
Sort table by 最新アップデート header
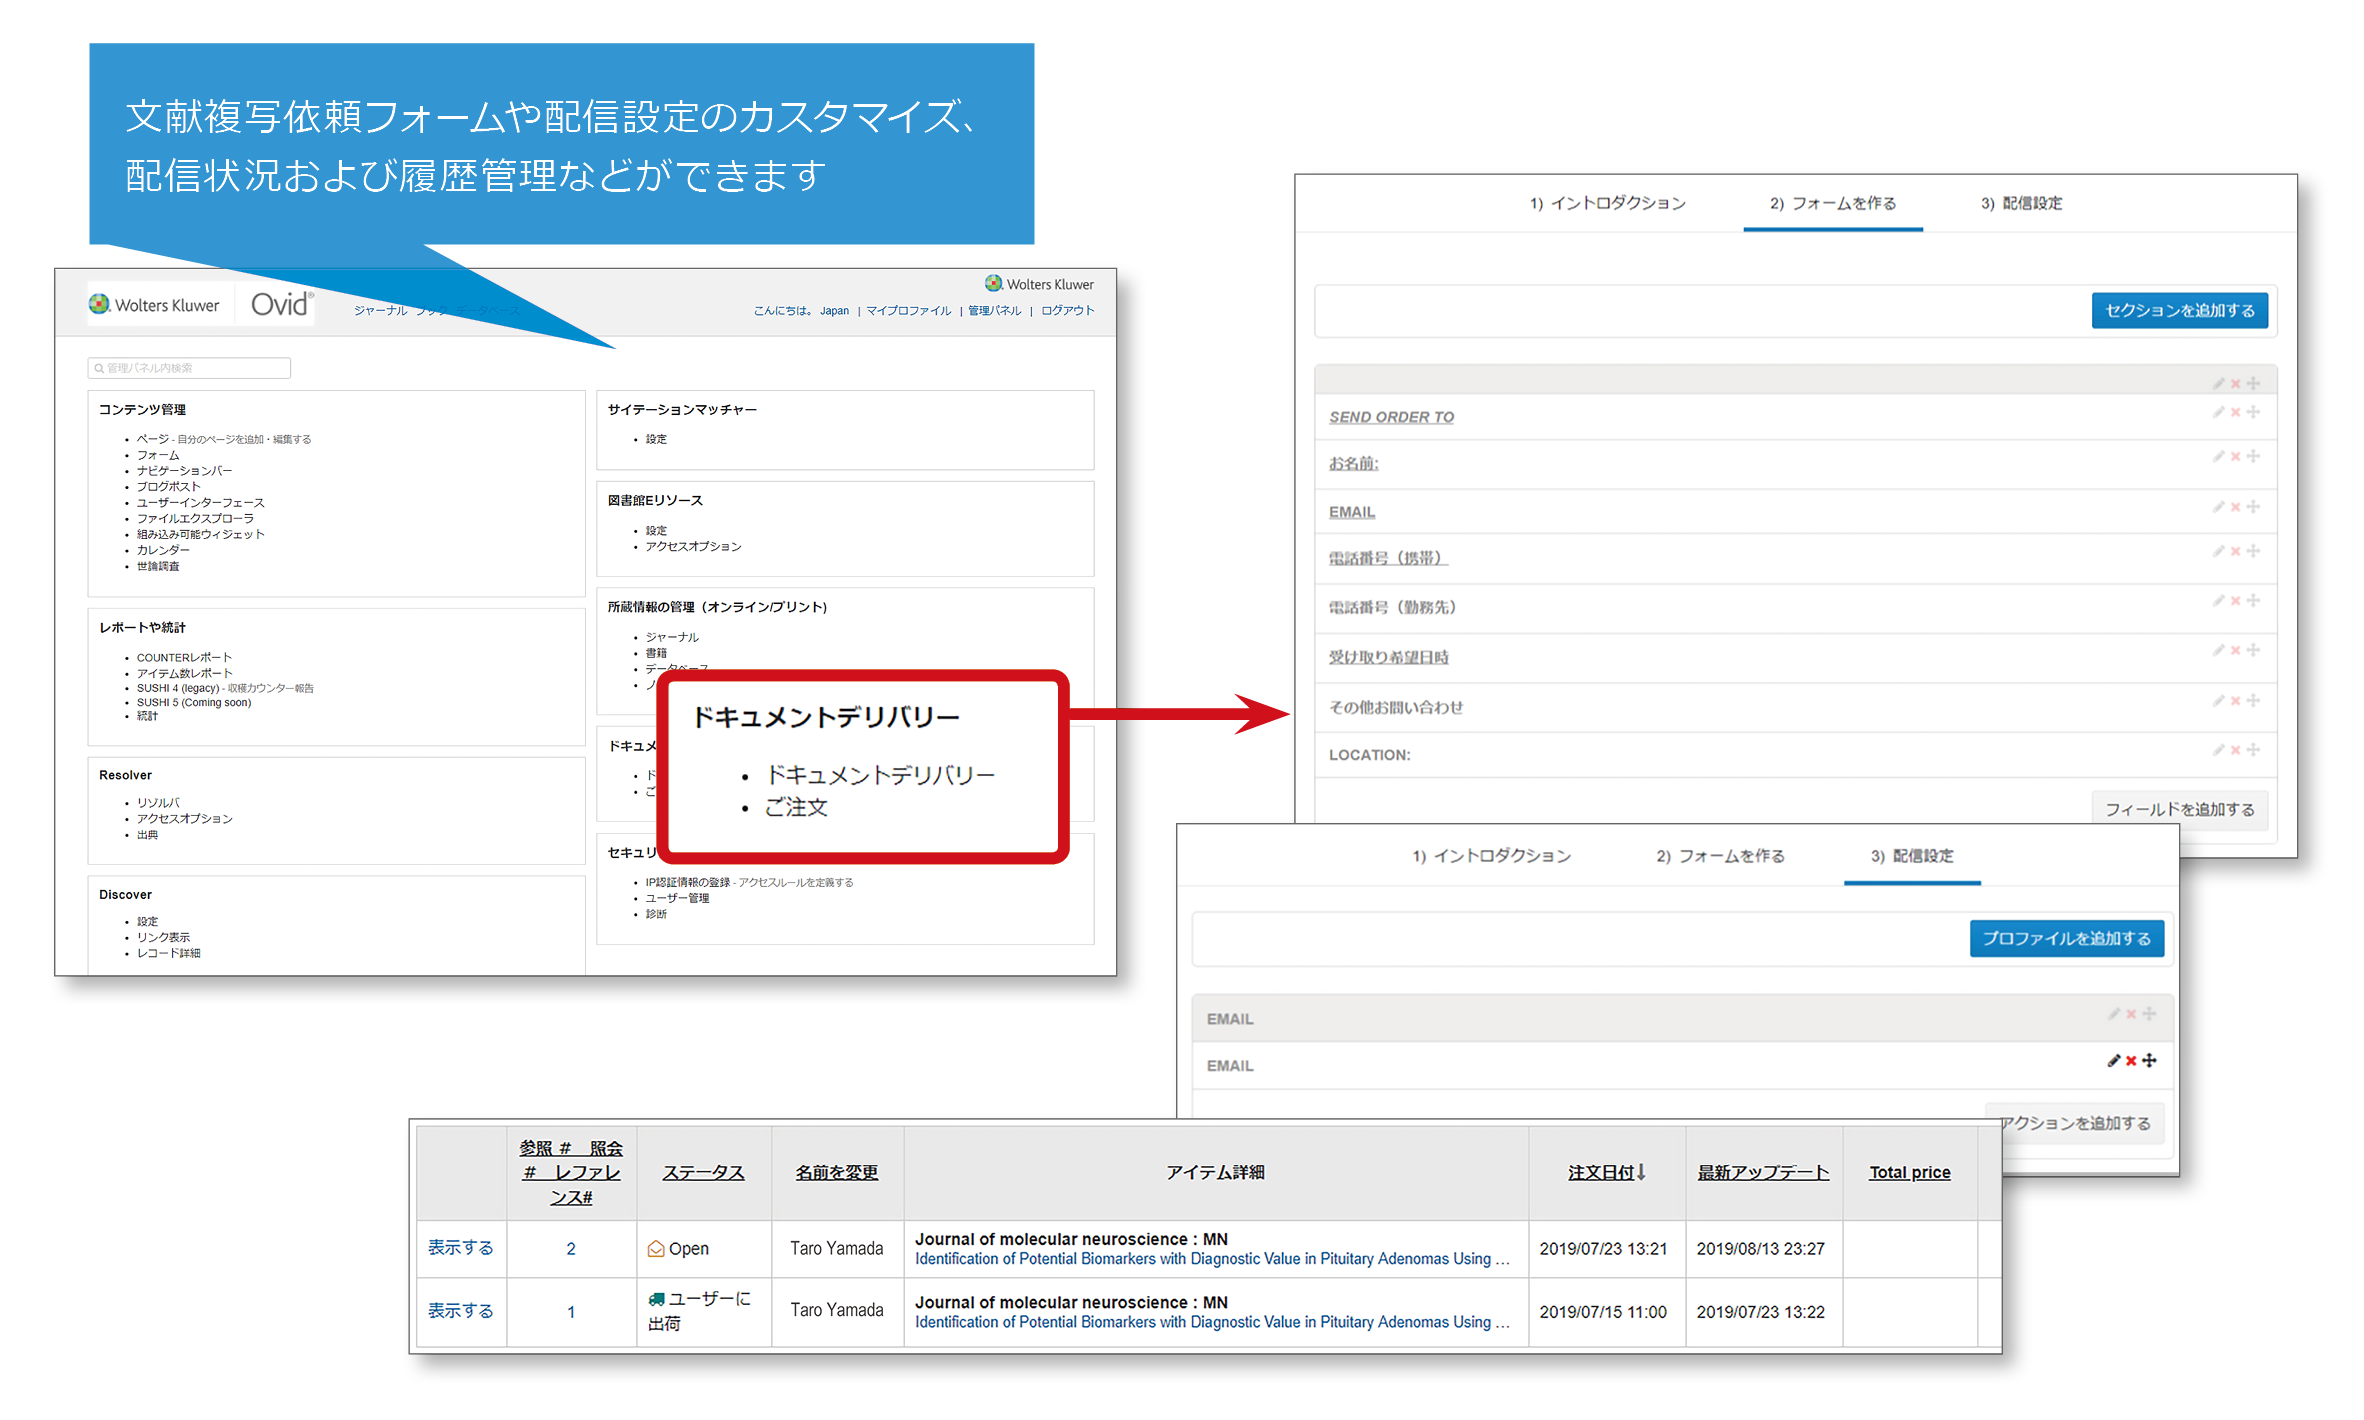(x=1762, y=1172)
